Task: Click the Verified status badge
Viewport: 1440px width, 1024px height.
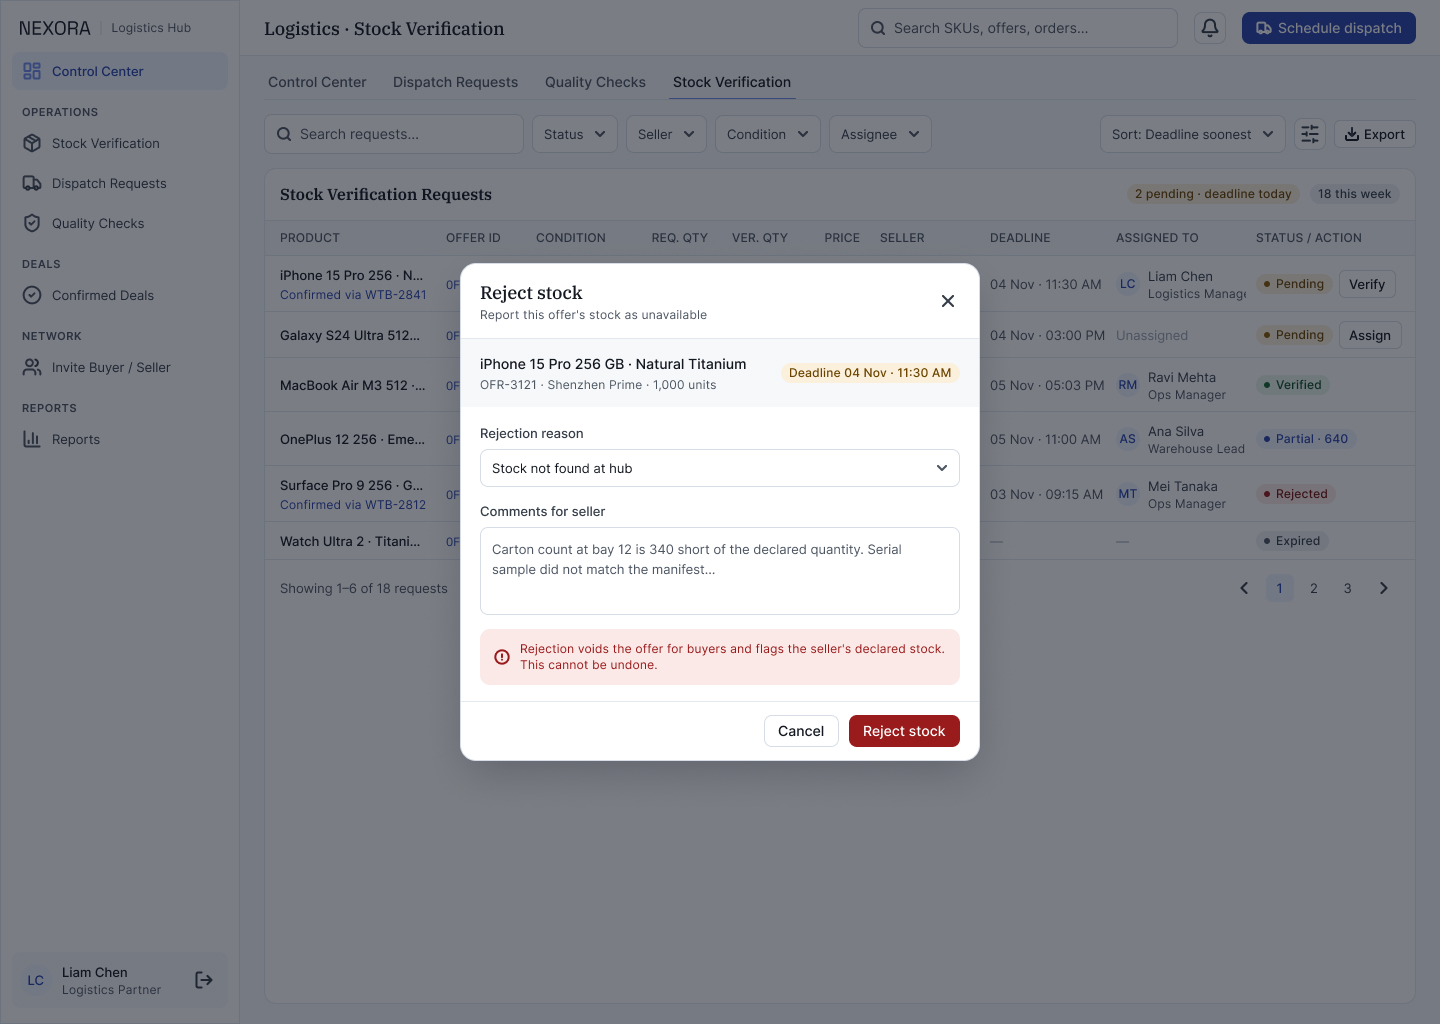Action: point(1293,385)
